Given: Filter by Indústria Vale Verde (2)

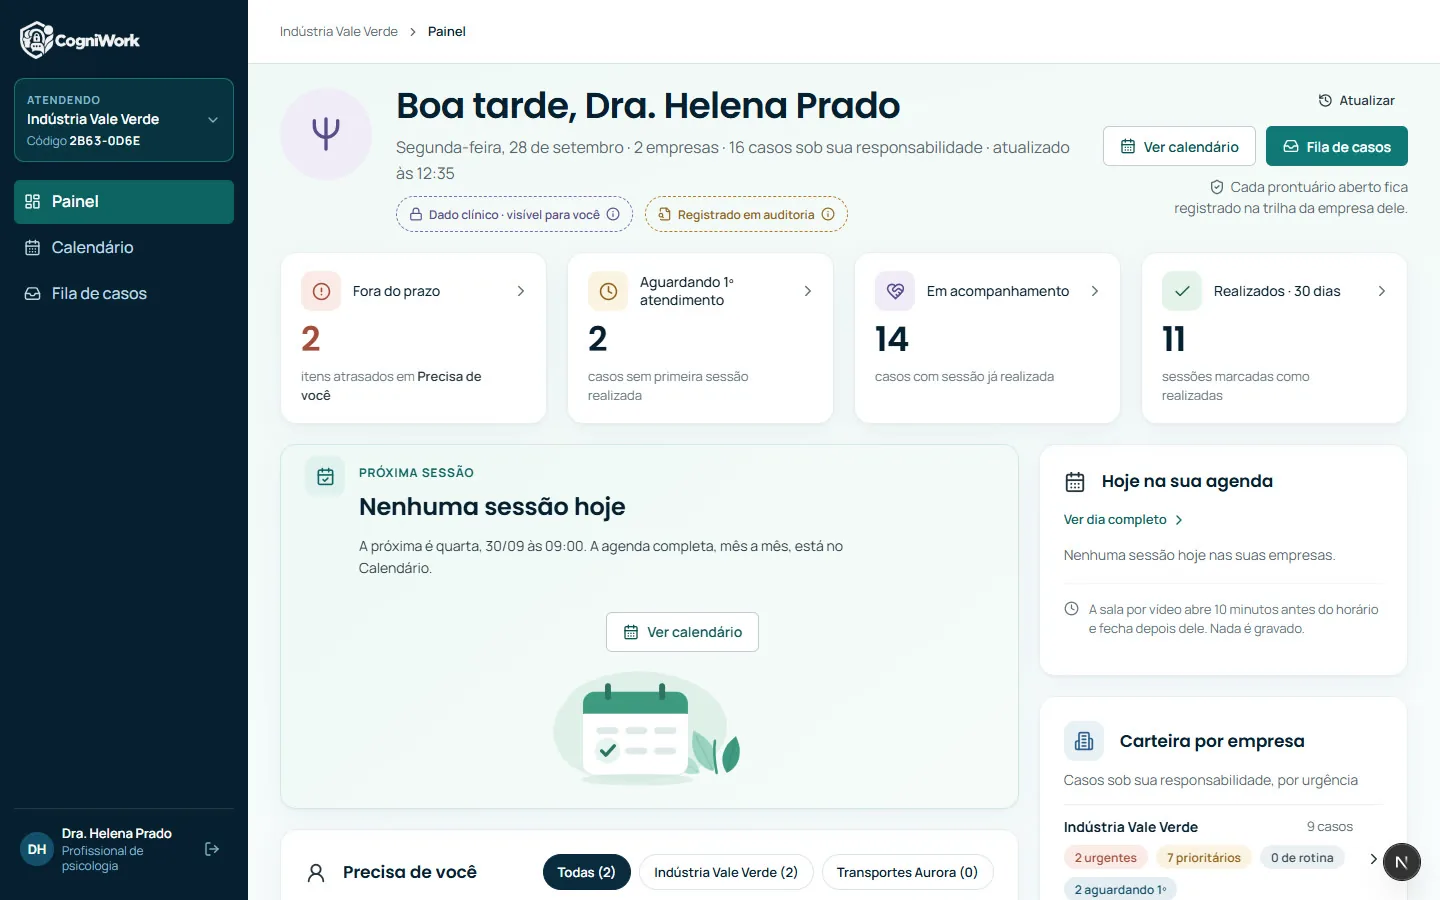Looking at the screenshot, I should [726, 872].
